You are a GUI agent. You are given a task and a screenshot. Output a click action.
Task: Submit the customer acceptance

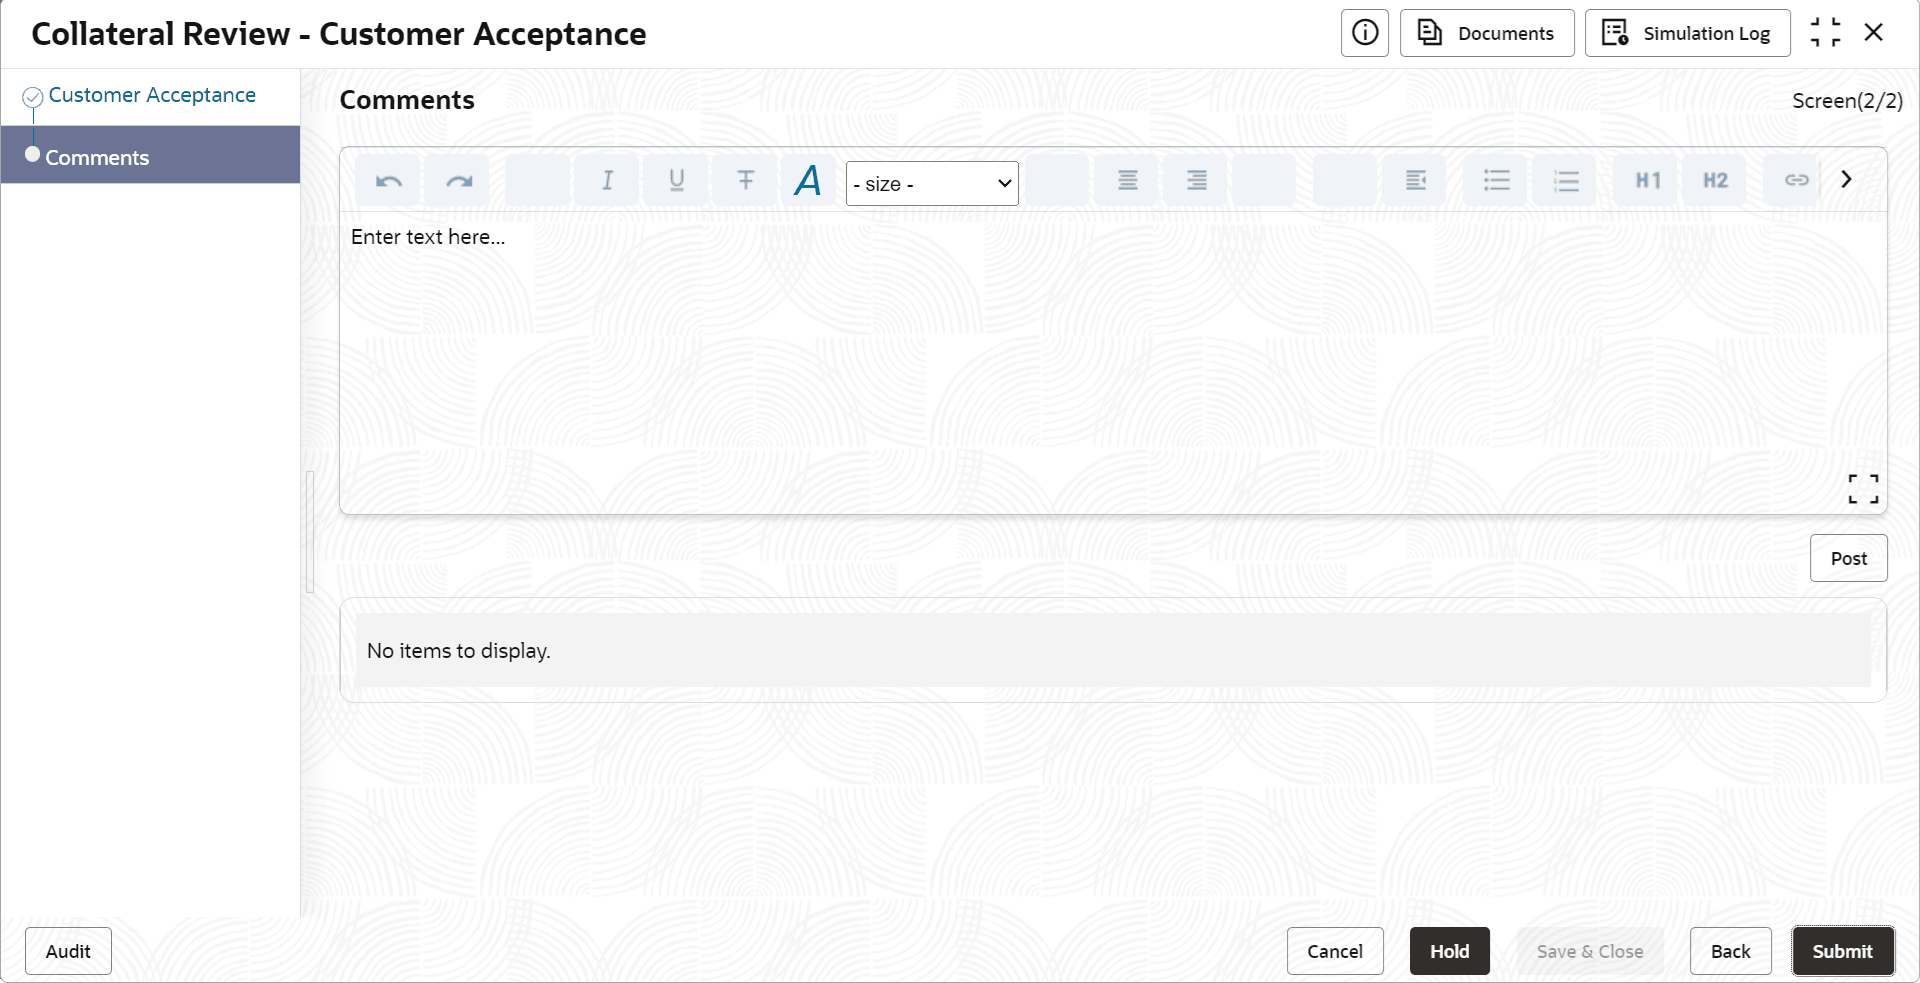[x=1842, y=951]
